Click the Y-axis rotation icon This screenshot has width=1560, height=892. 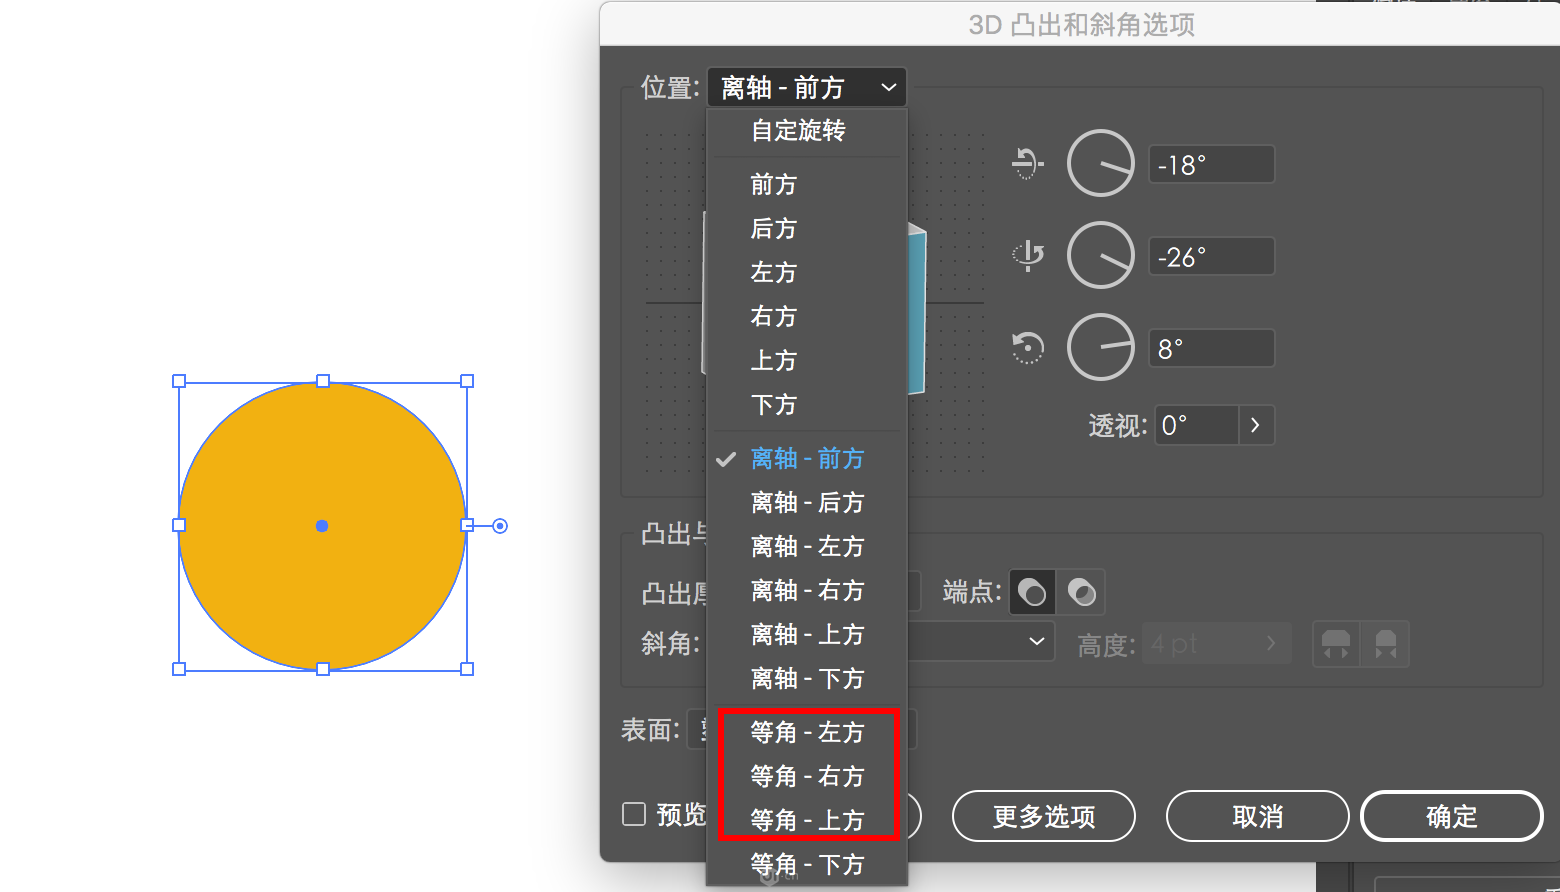pos(1027,256)
